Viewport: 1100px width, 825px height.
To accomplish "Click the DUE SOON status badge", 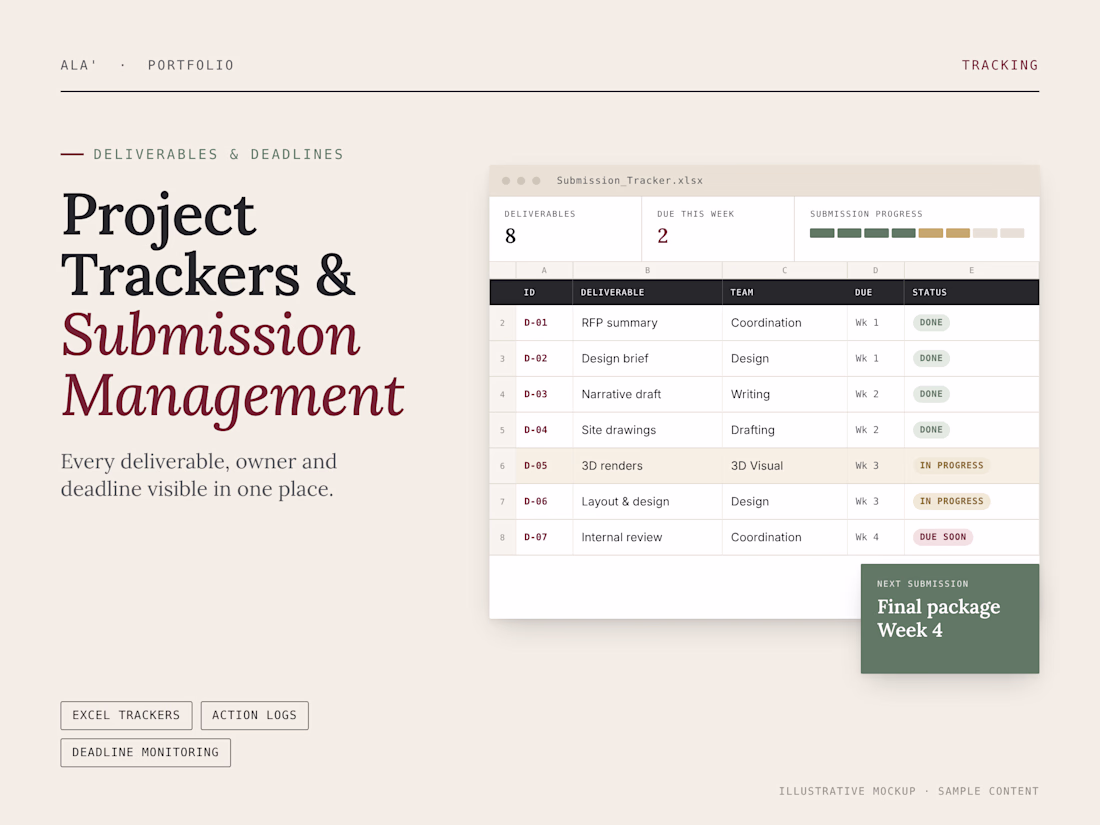I will [x=943, y=537].
